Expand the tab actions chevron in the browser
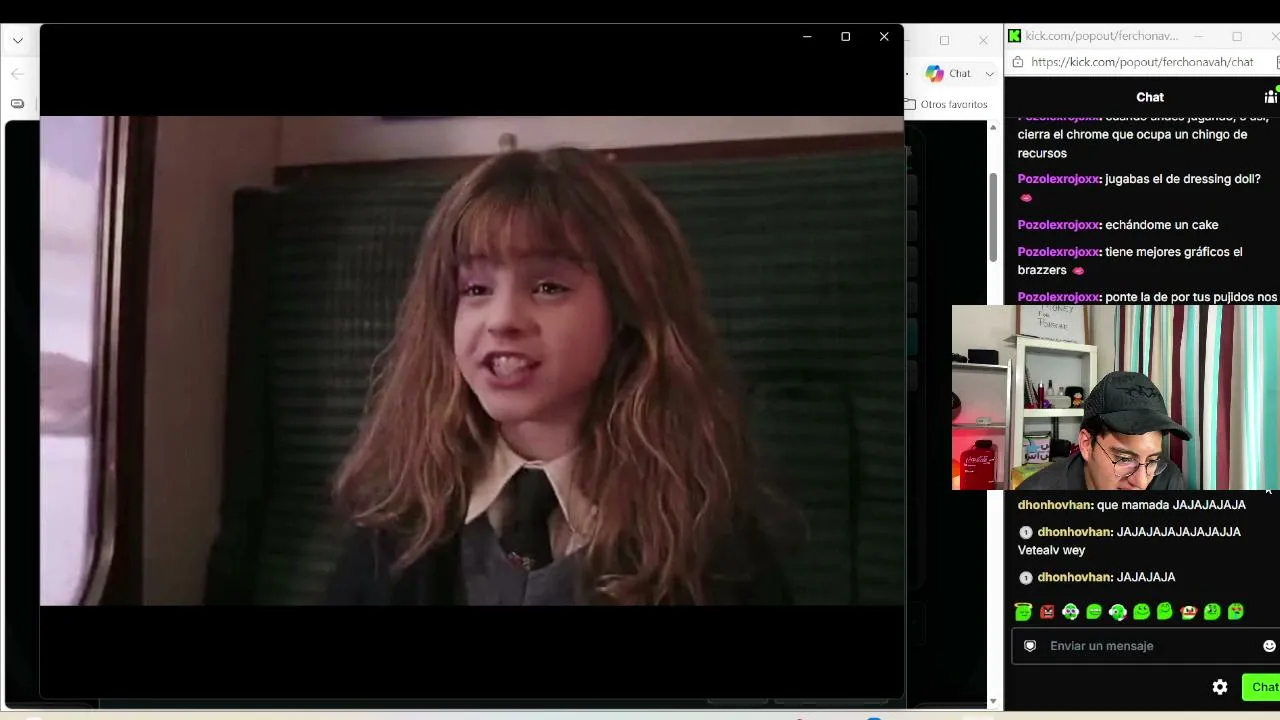1280x720 pixels. [x=17, y=41]
